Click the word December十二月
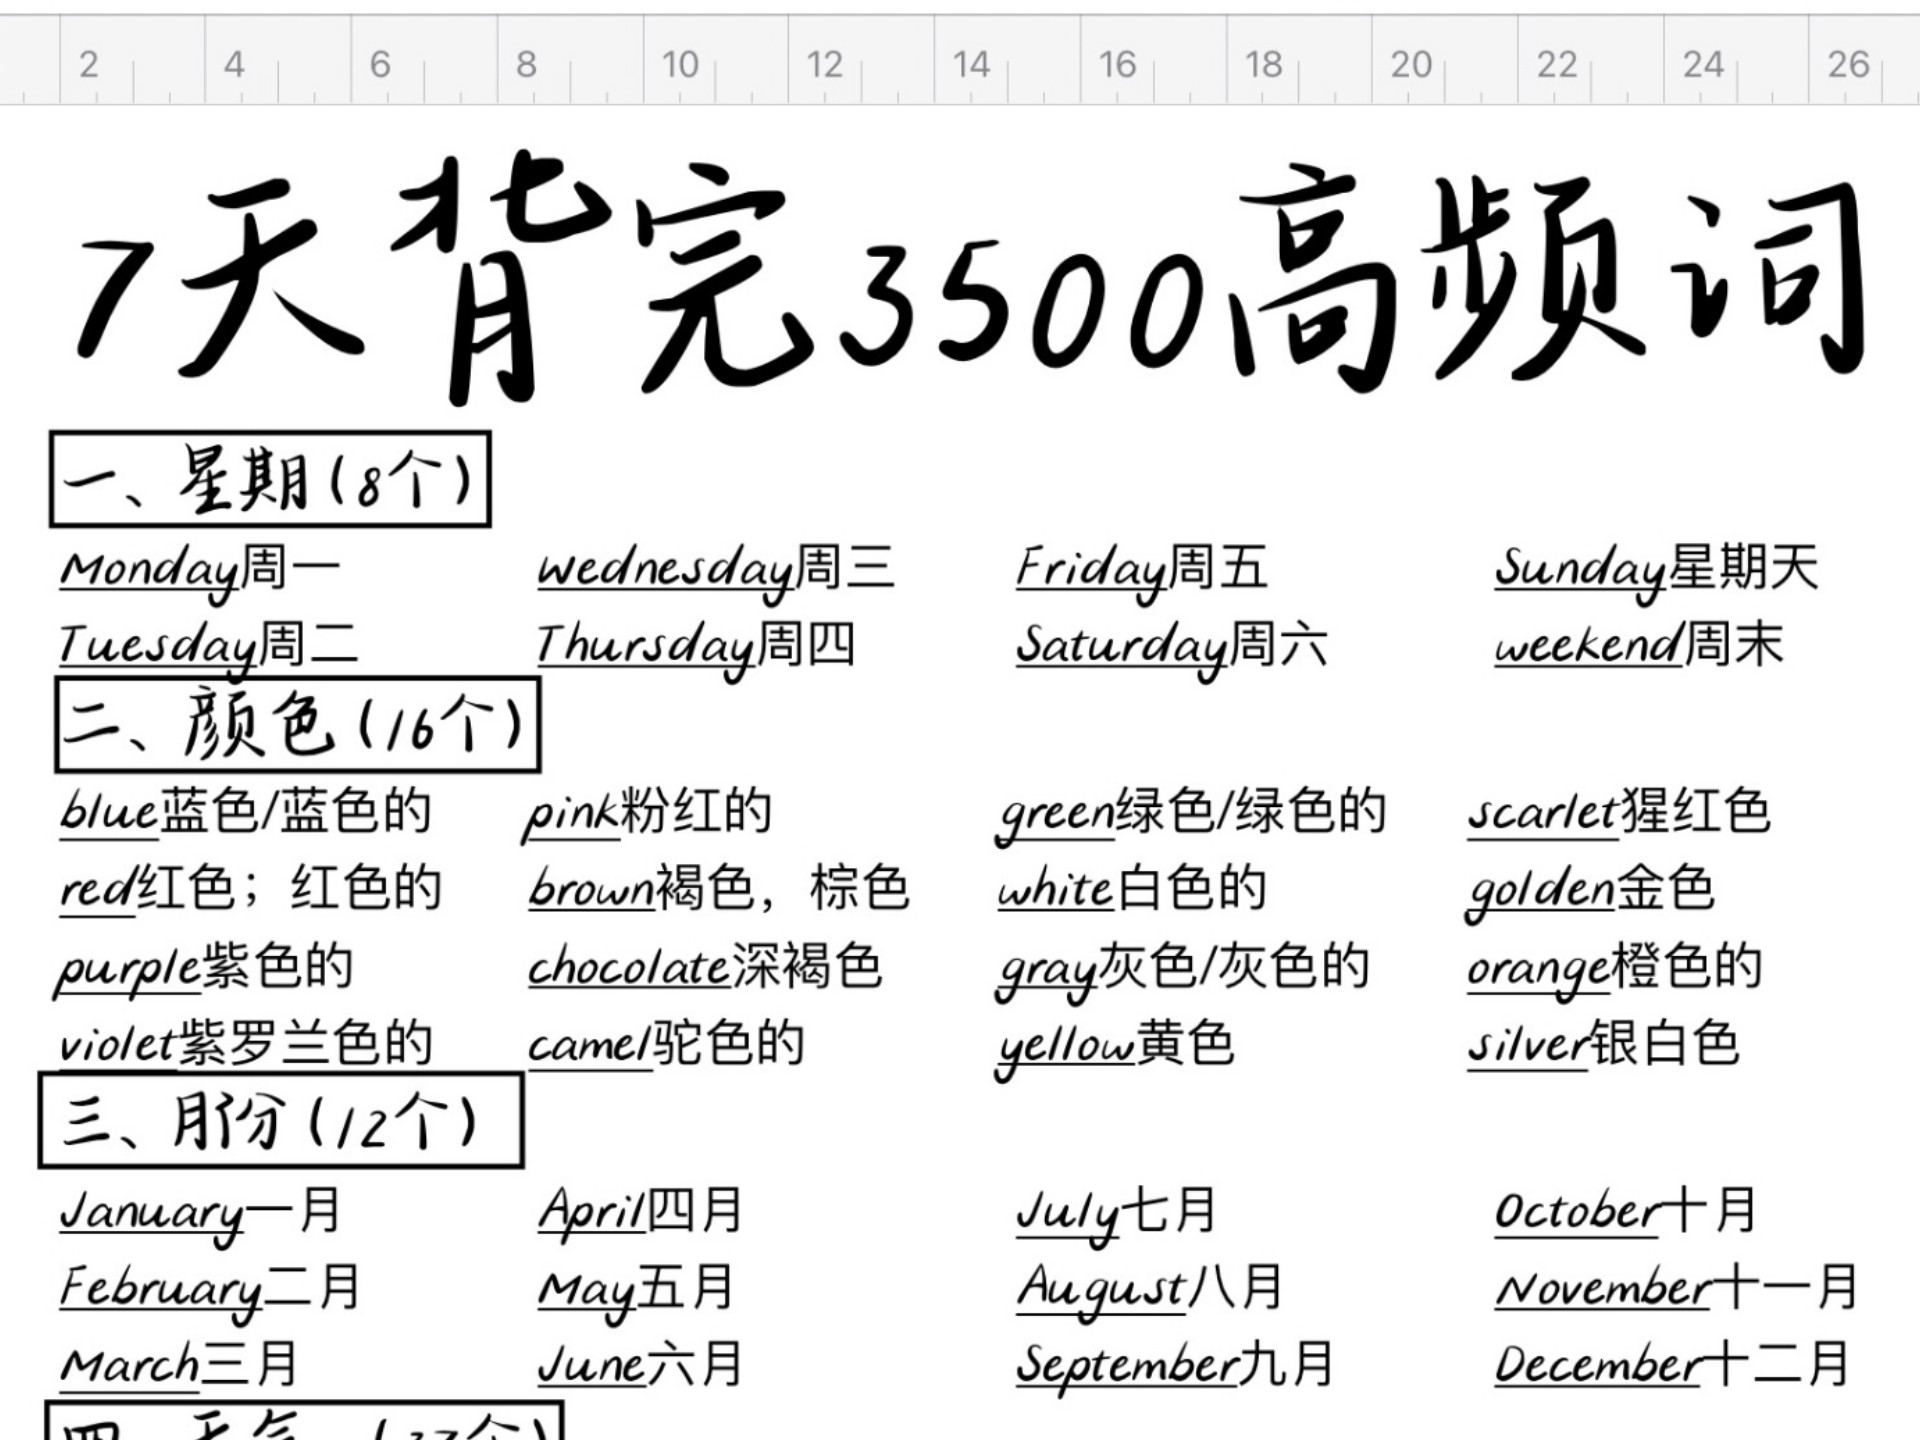The width and height of the screenshot is (1920, 1440). tap(1672, 1365)
